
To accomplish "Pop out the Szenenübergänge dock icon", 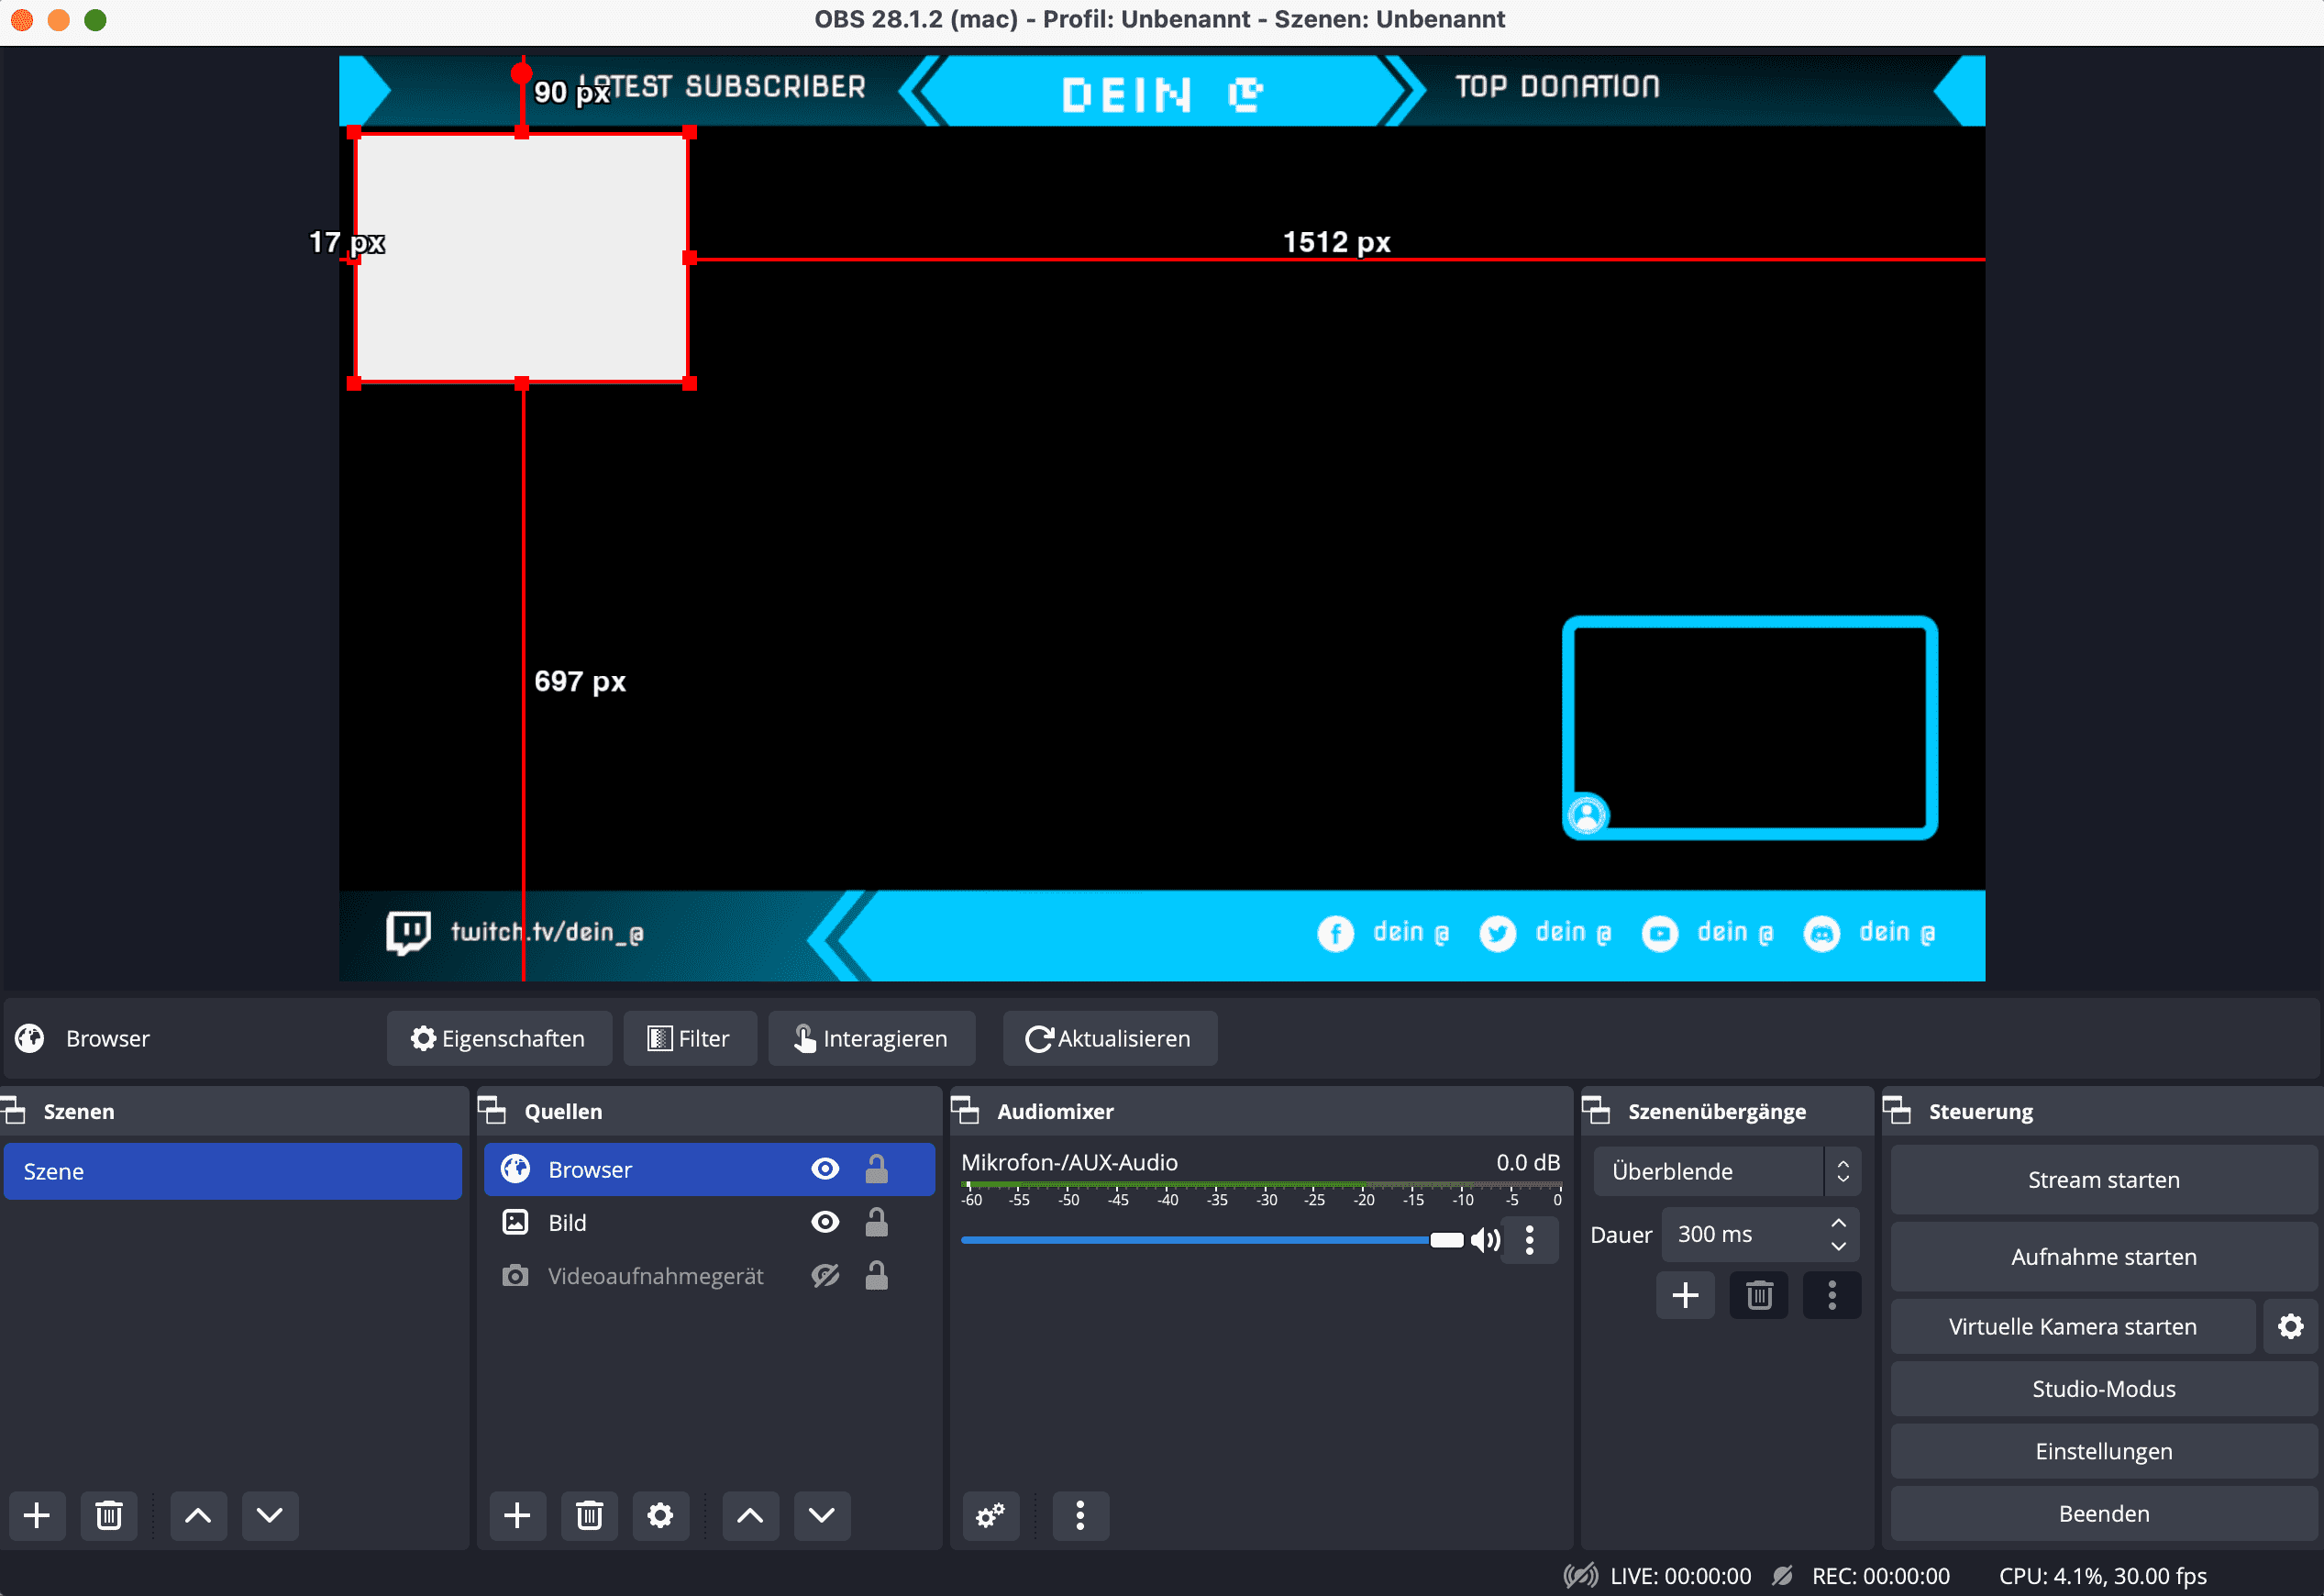I will click(1596, 1110).
